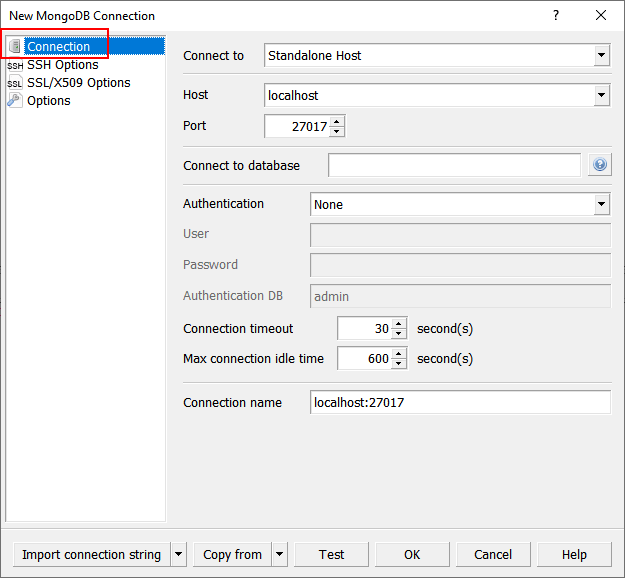Click the help icon beside Connect to database
Viewport: 625px width, 578px height.
pyautogui.click(x=600, y=166)
